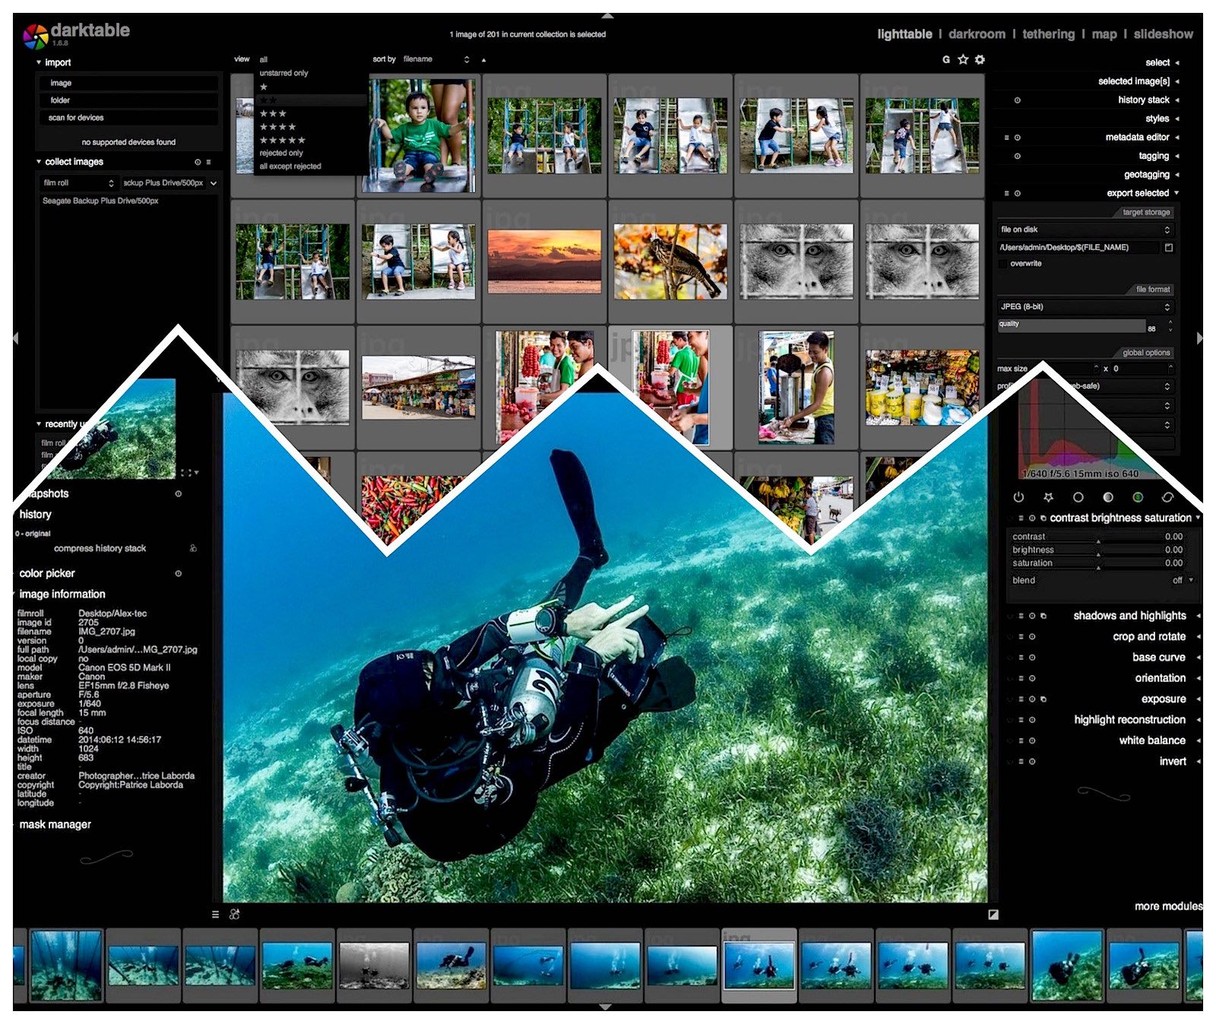Click the saturation slider
This screenshot has width=1216, height=1024.
(x=1098, y=563)
